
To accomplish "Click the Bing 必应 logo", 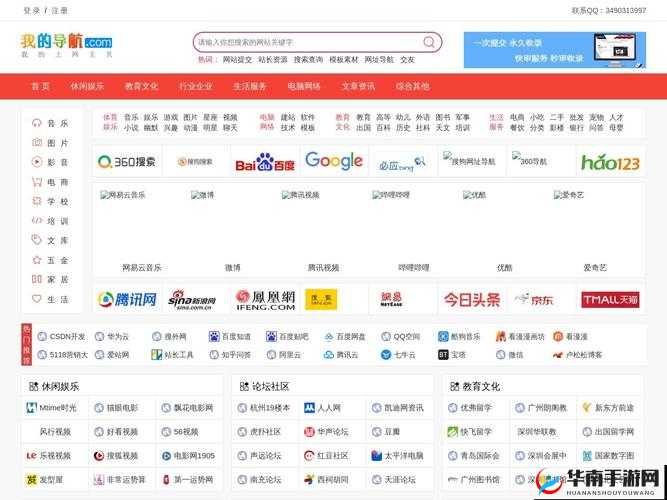I will (x=402, y=163).
